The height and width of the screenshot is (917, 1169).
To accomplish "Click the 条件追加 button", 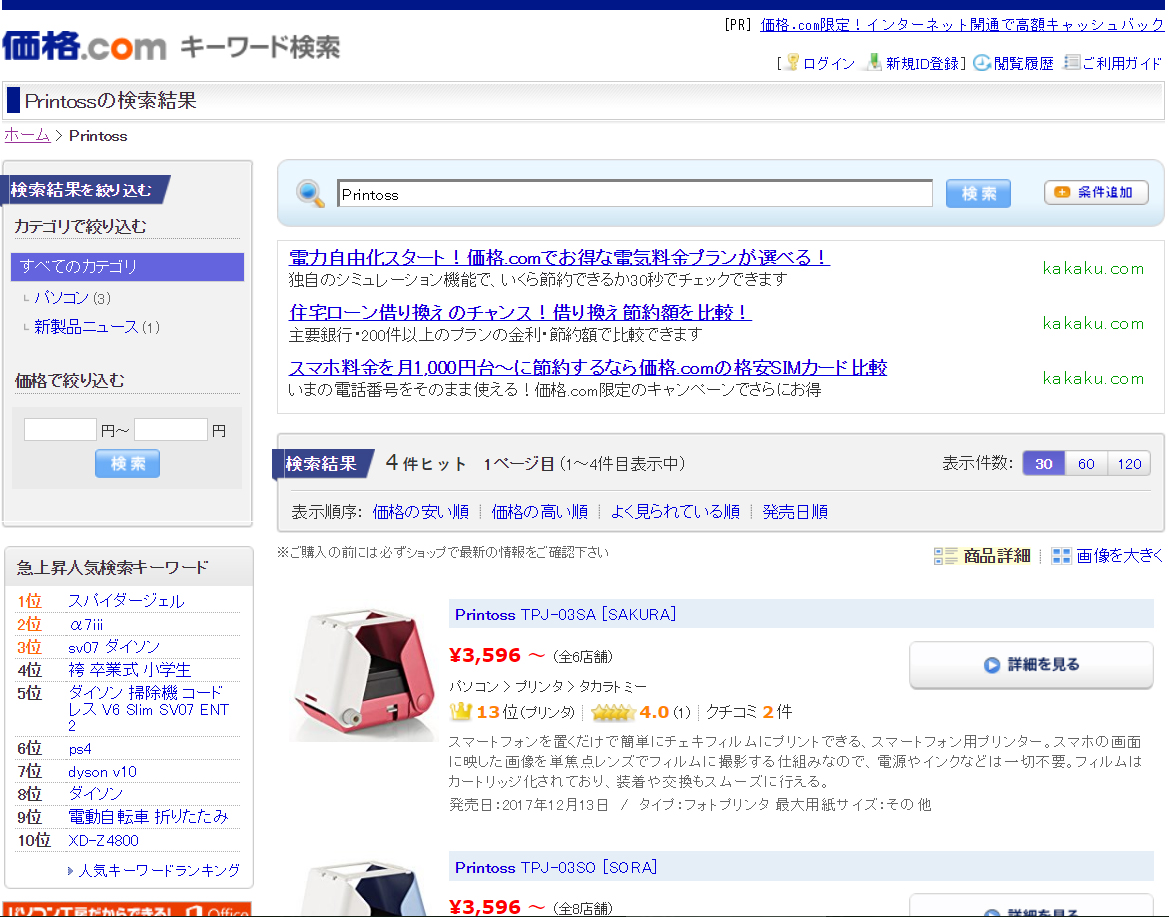I will point(1095,192).
